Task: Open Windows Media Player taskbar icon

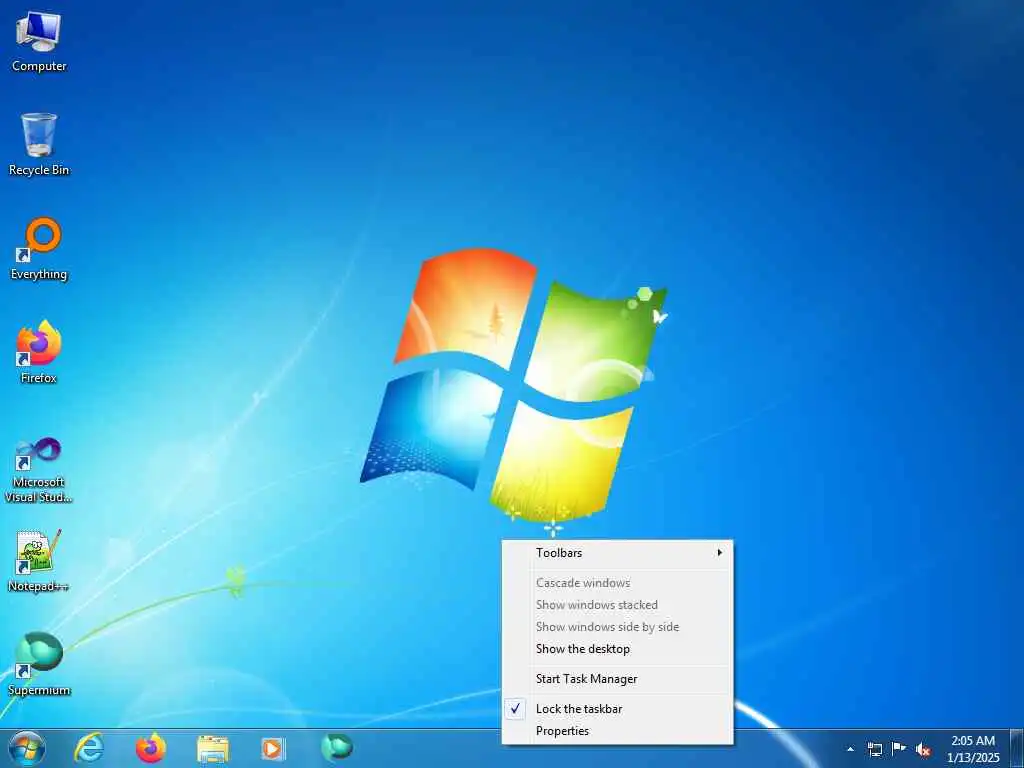Action: pos(273,748)
